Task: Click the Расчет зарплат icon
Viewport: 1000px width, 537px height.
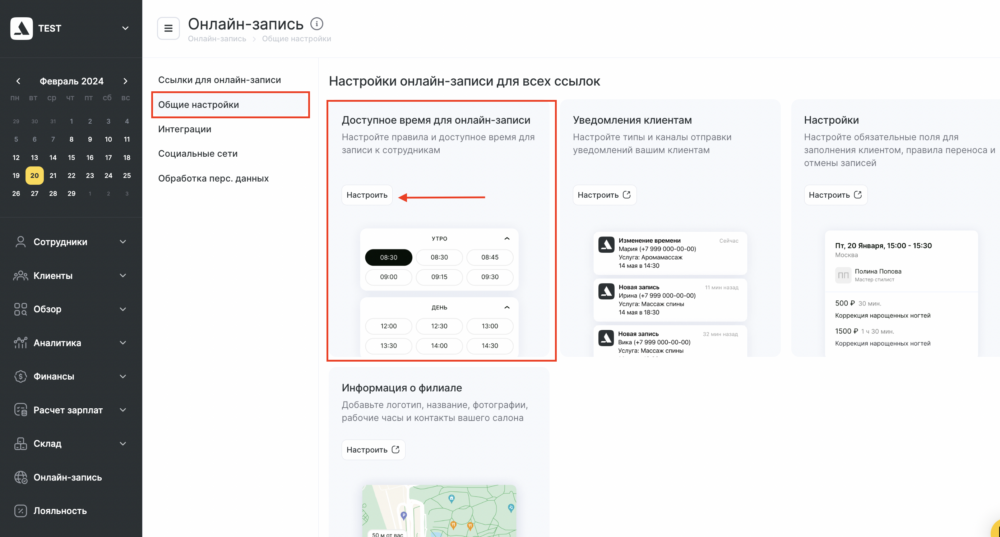Action: [x=20, y=410]
